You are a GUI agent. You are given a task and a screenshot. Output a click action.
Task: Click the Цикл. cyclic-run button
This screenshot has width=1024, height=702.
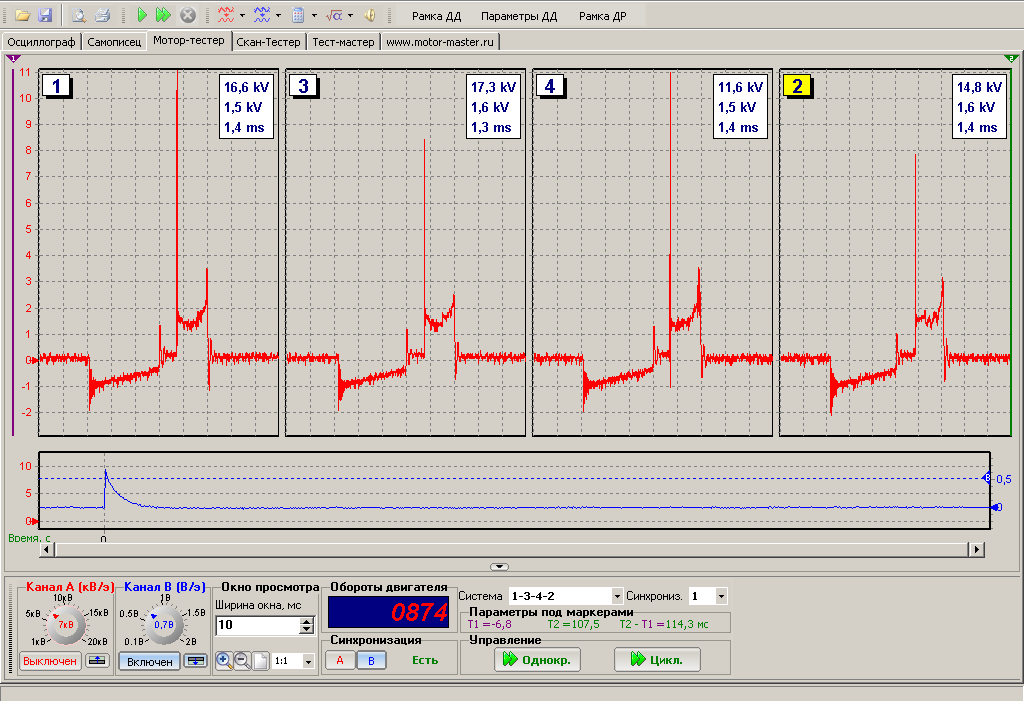pos(657,660)
